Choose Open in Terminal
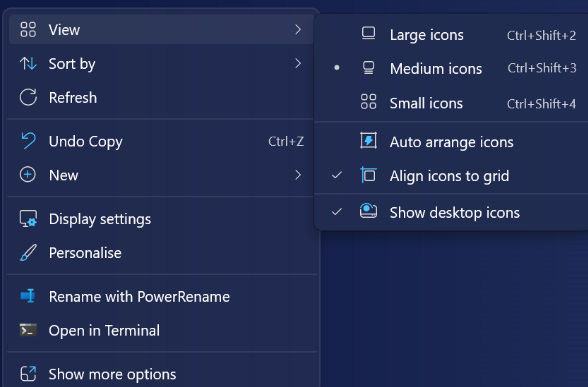 point(161,330)
